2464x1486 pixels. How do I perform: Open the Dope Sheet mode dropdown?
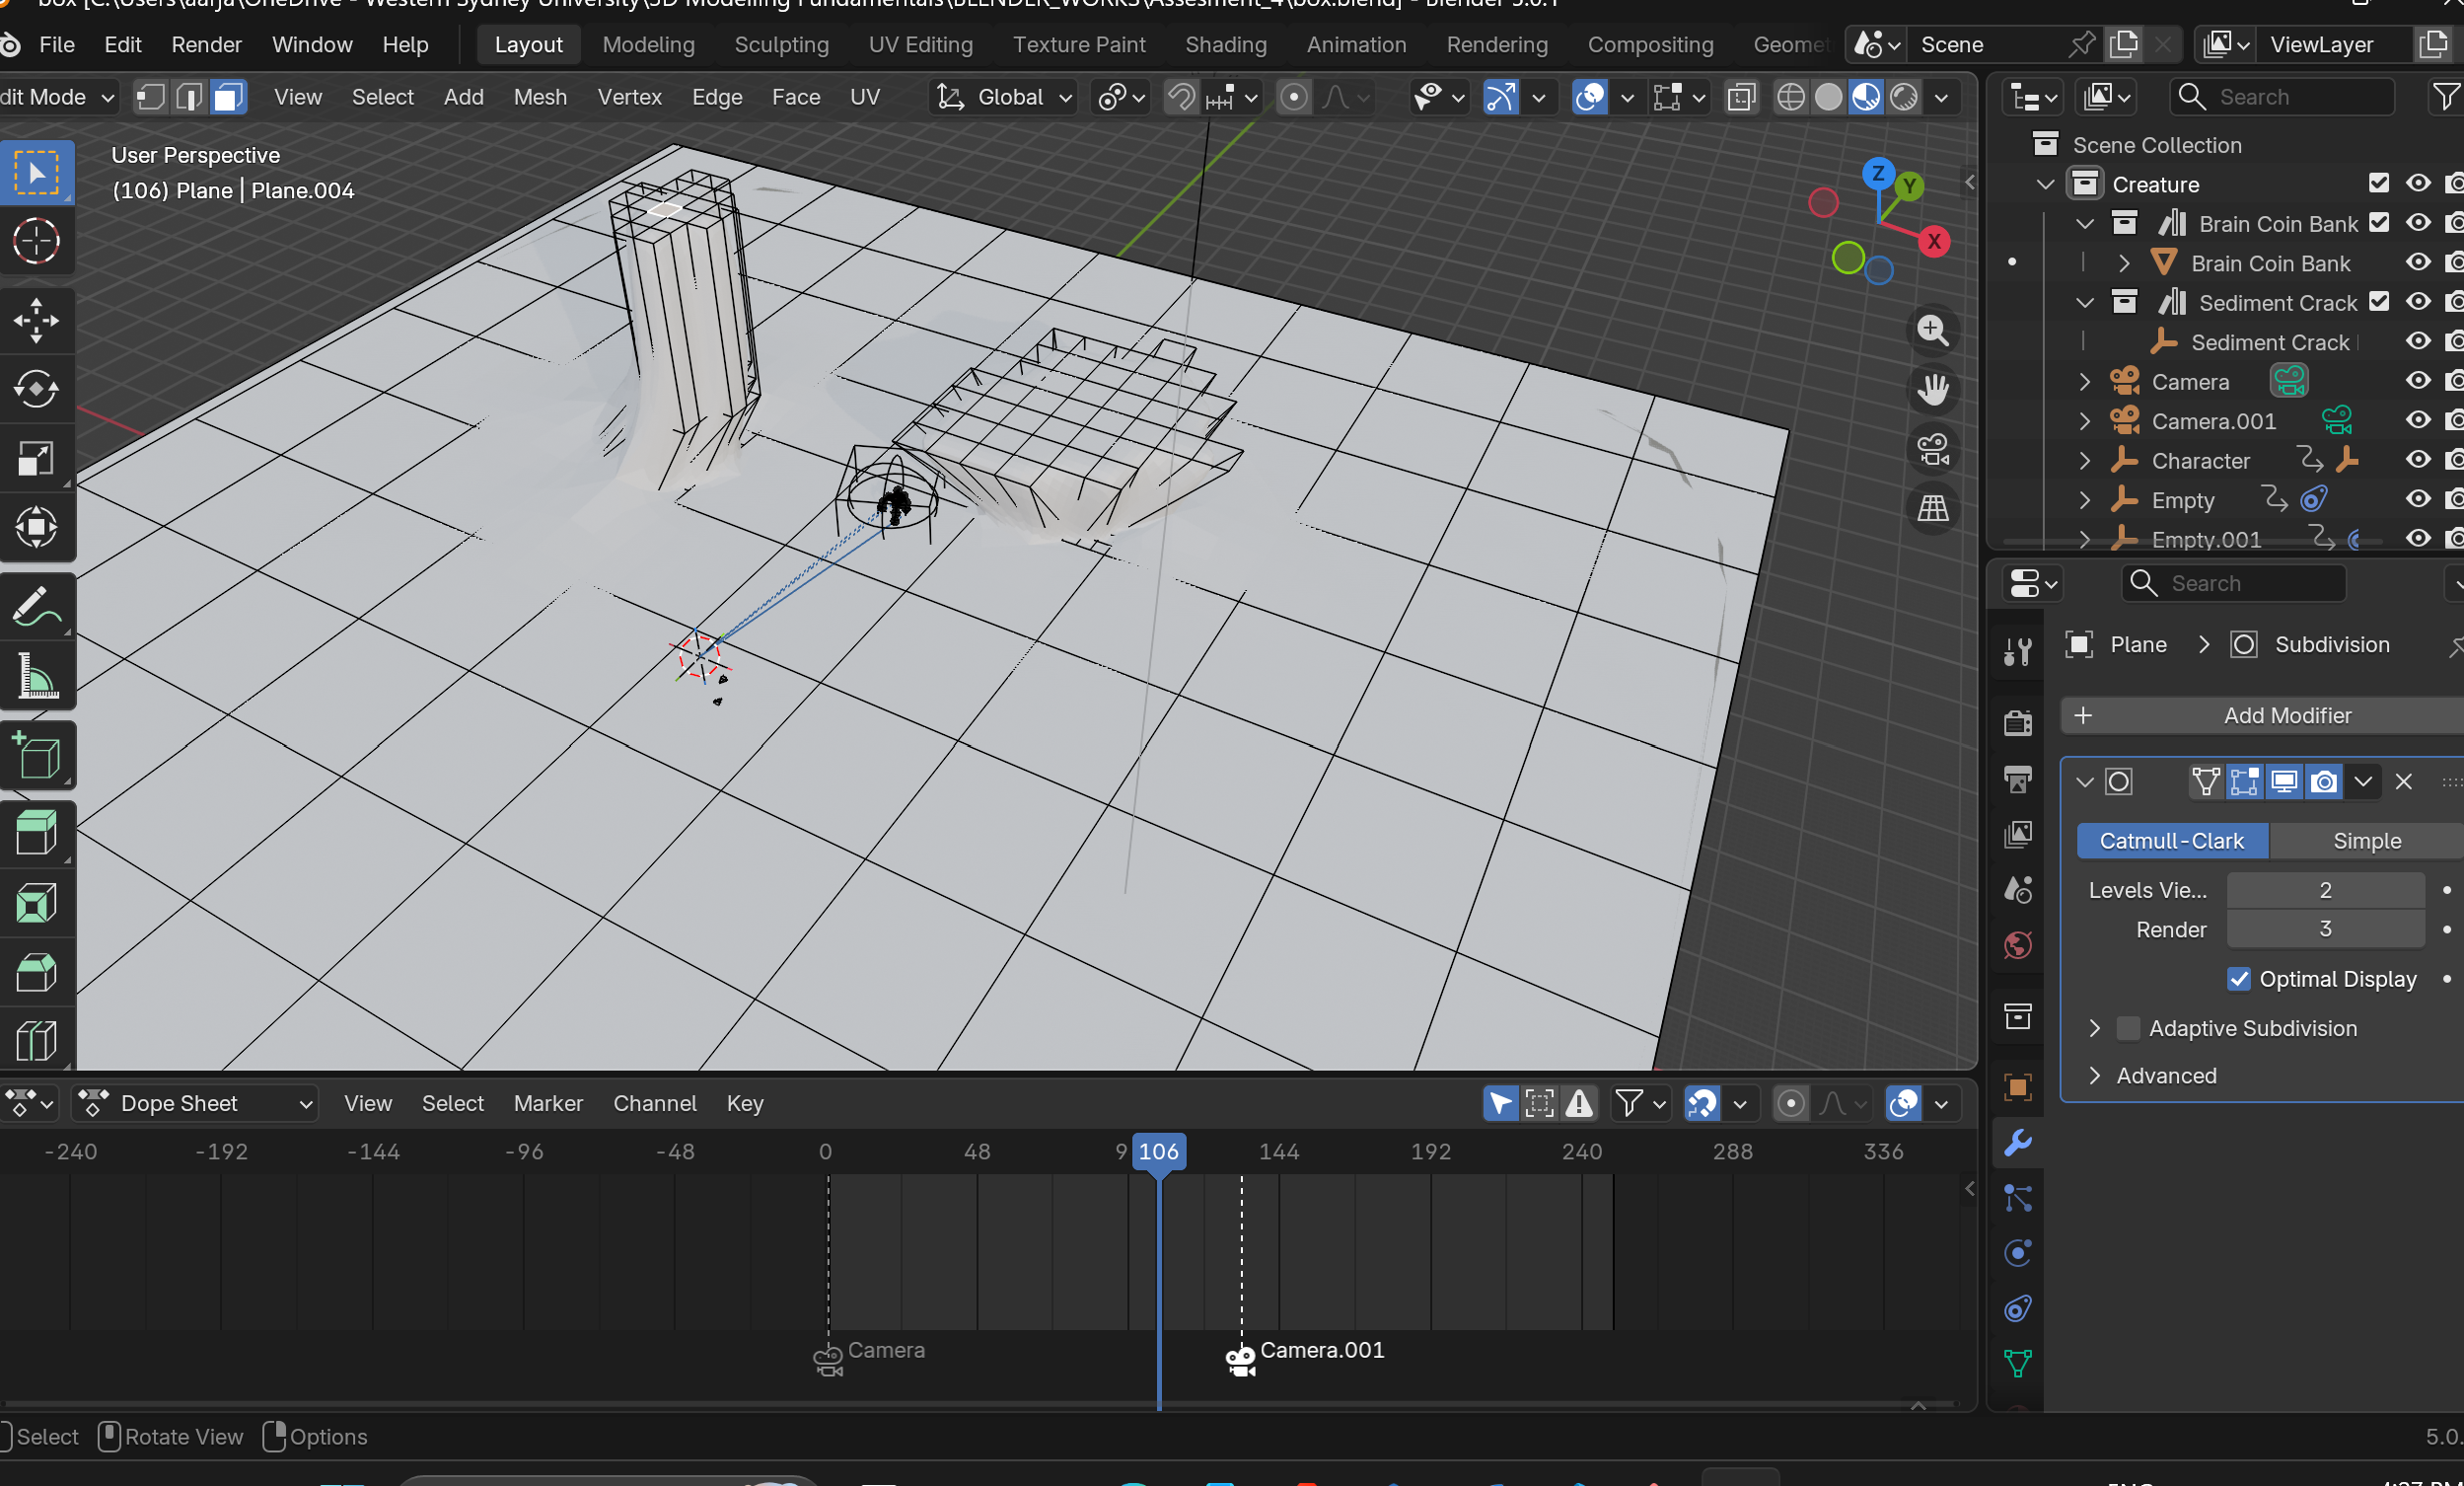click(196, 1103)
